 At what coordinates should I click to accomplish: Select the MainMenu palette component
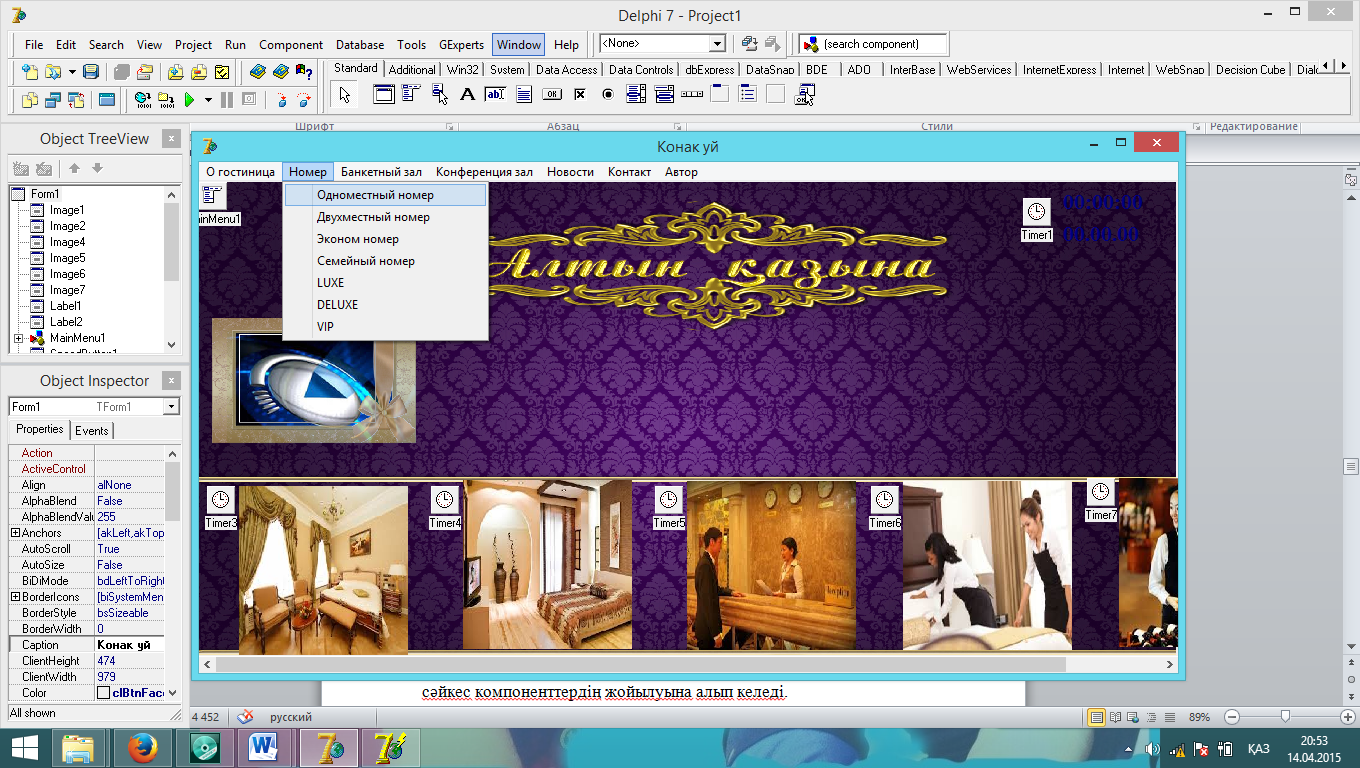411,95
